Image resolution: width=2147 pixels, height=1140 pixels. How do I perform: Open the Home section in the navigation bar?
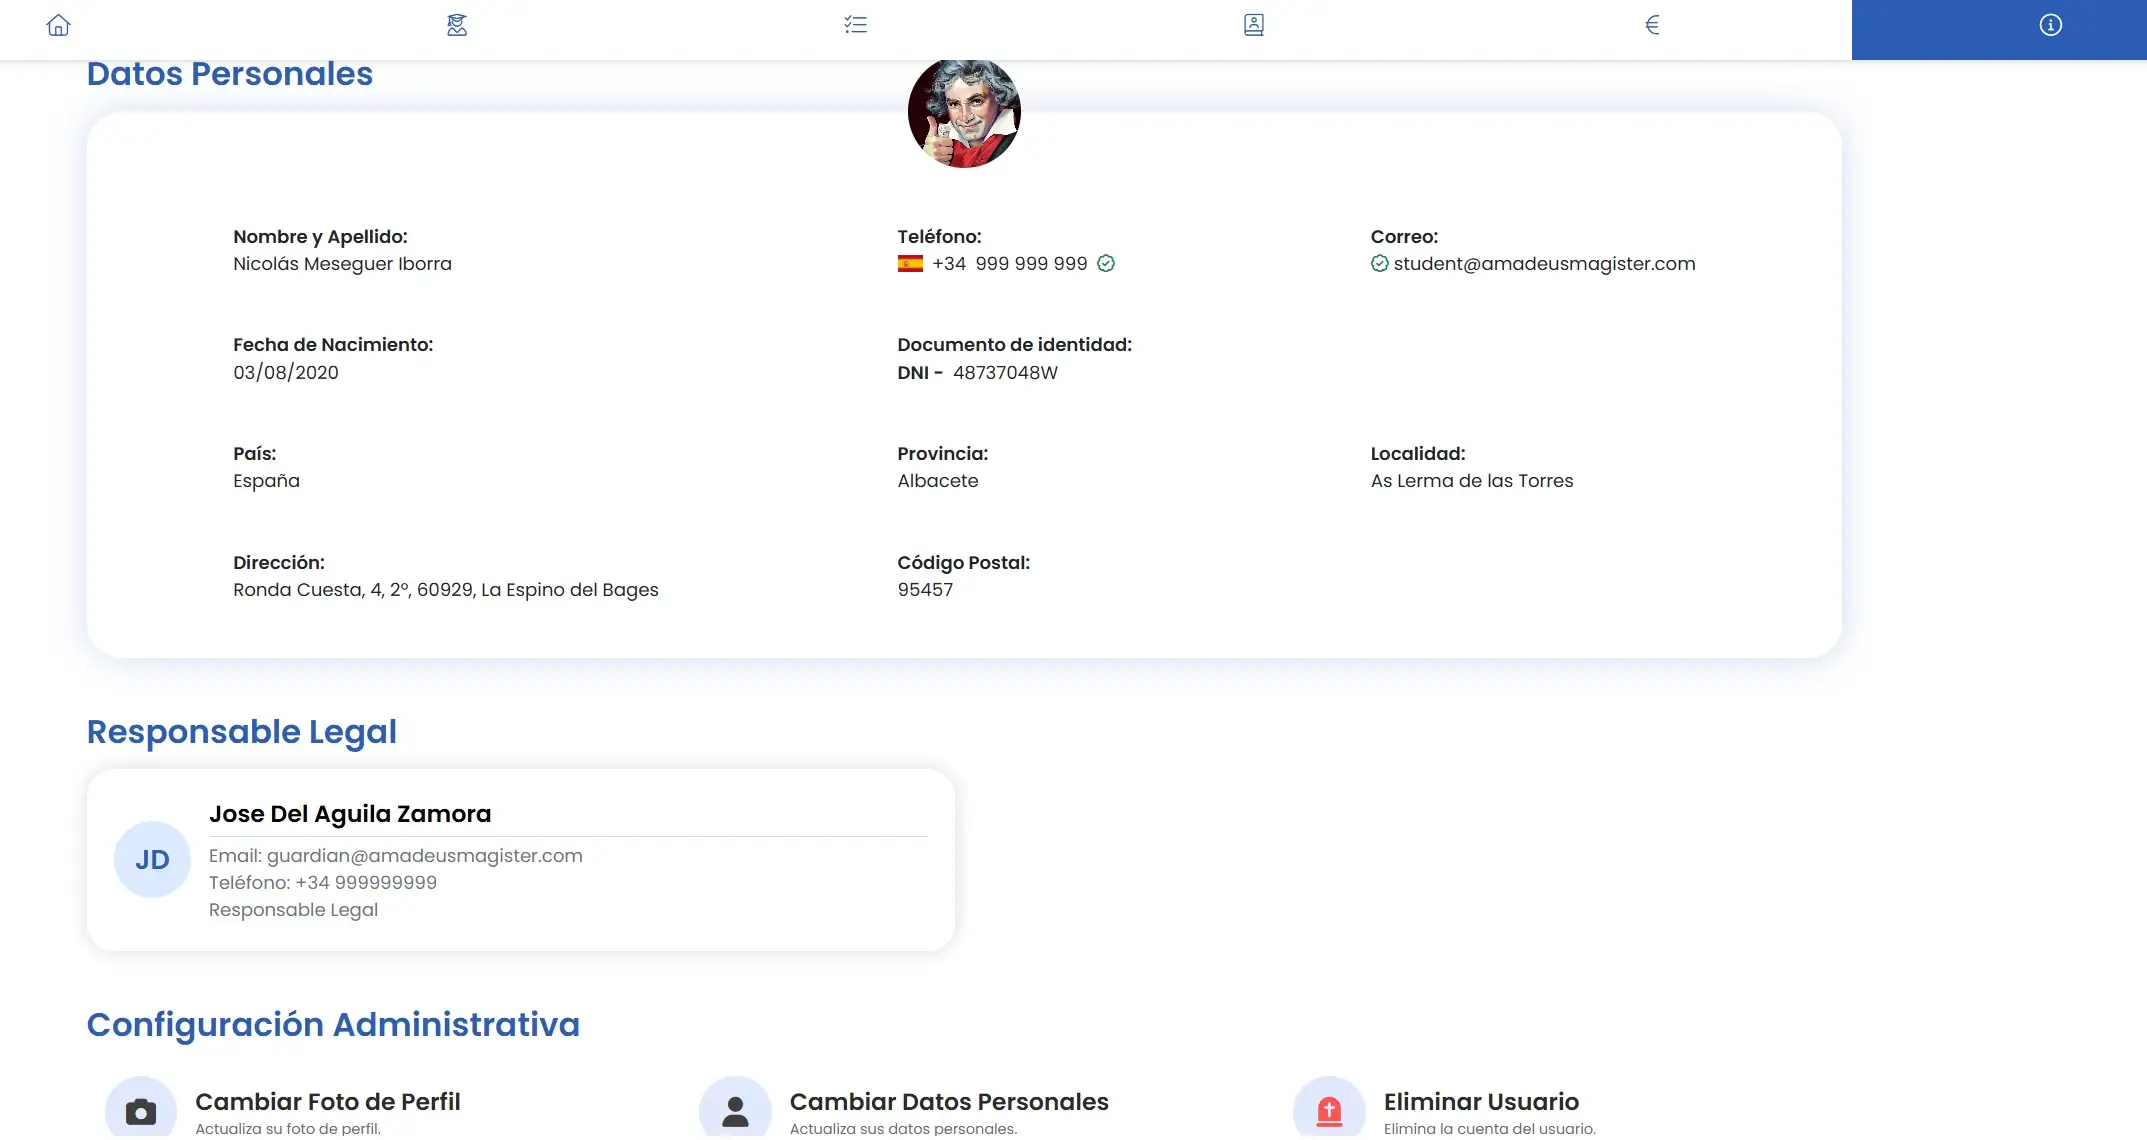(59, 25)
